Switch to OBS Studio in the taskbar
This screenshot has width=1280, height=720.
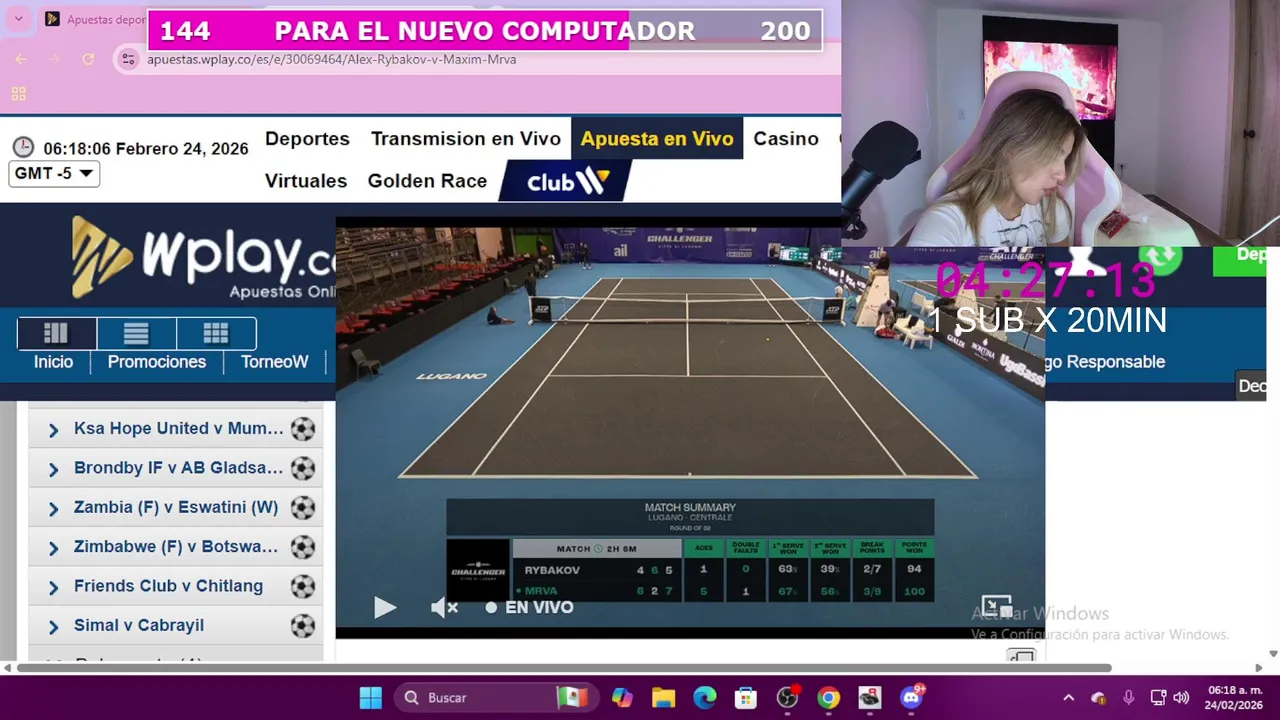click(788, 697)
